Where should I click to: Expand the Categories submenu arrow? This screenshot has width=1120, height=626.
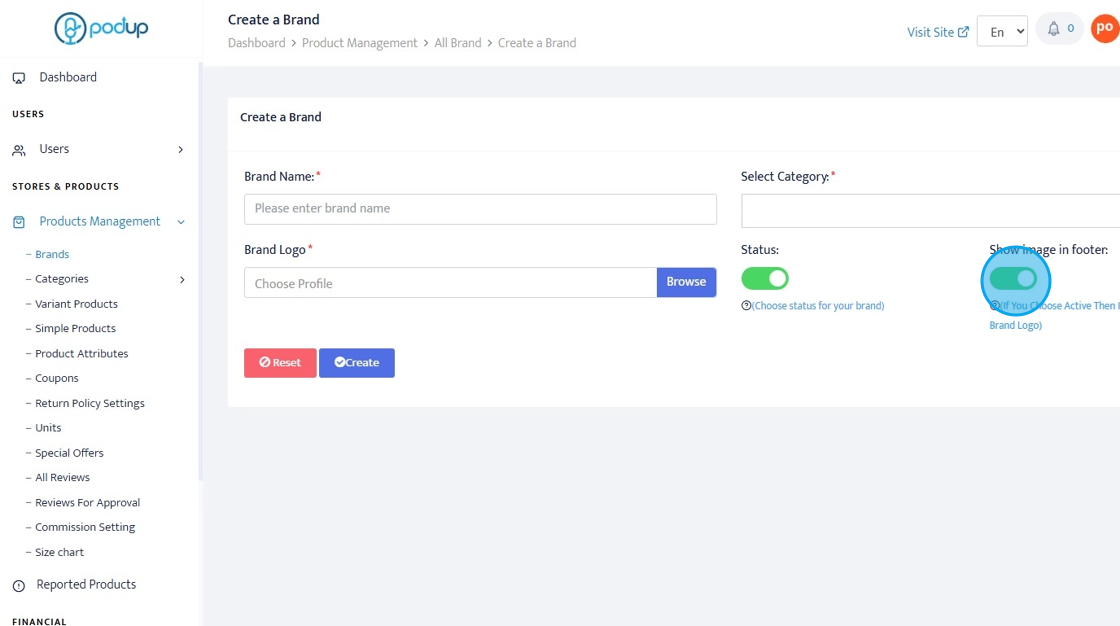pyautogui.click(x=182, y=280)
